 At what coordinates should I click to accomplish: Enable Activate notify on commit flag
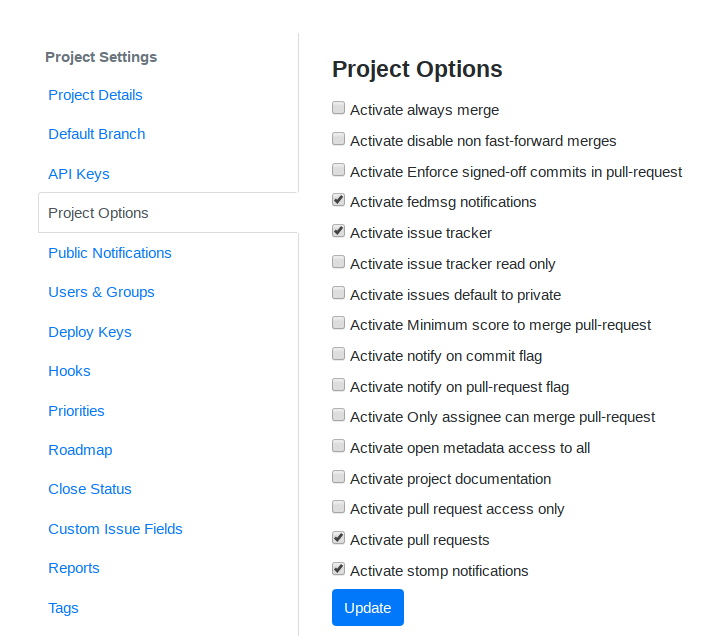(x=338, y=354)
